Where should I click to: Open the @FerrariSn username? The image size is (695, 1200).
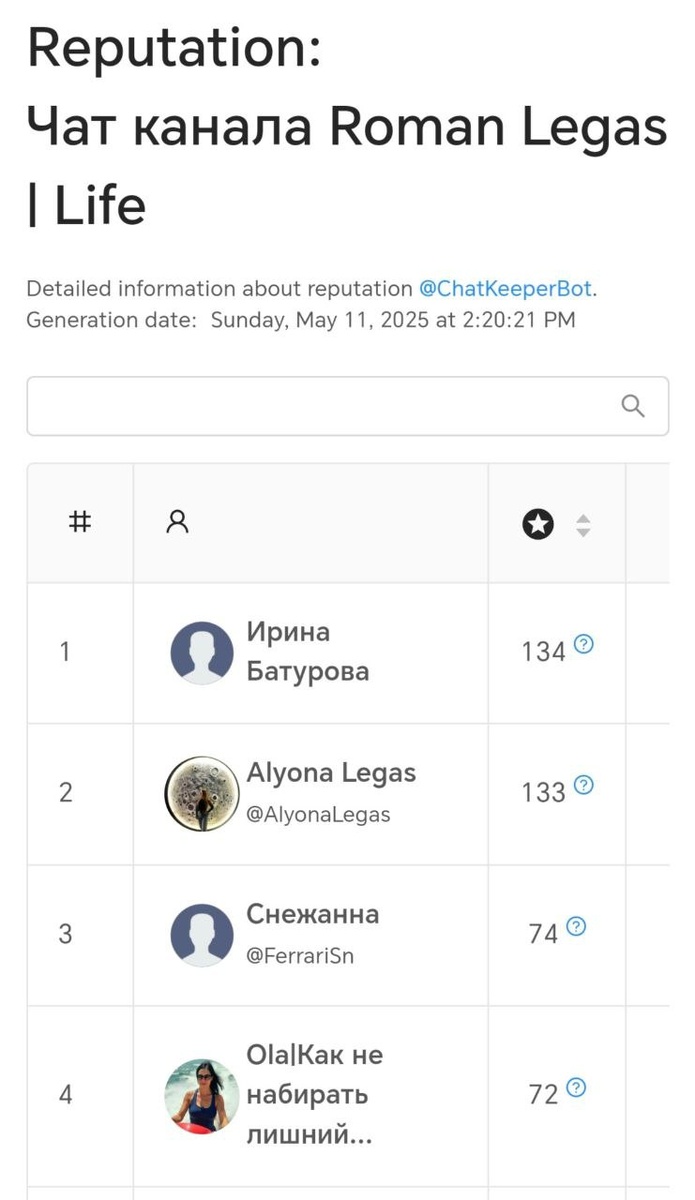(300, 956)
